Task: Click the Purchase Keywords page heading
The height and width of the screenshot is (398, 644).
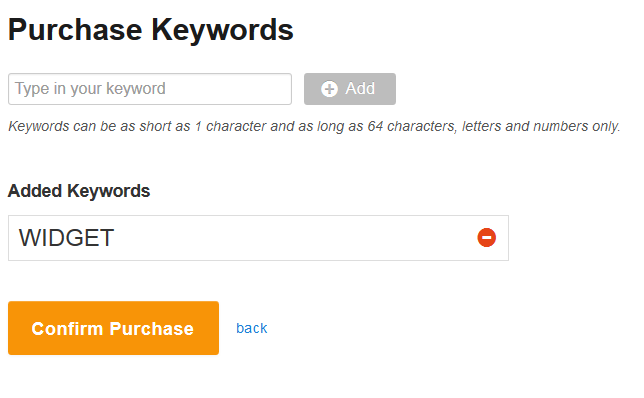Action: (151, 30)
